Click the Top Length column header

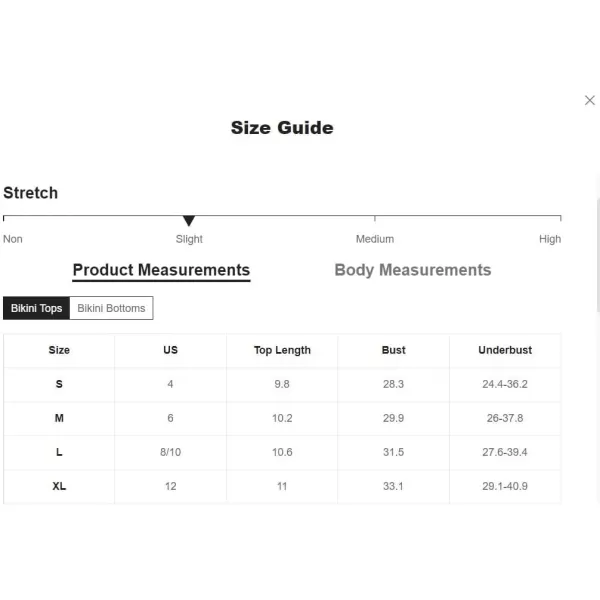pos(282,350)
